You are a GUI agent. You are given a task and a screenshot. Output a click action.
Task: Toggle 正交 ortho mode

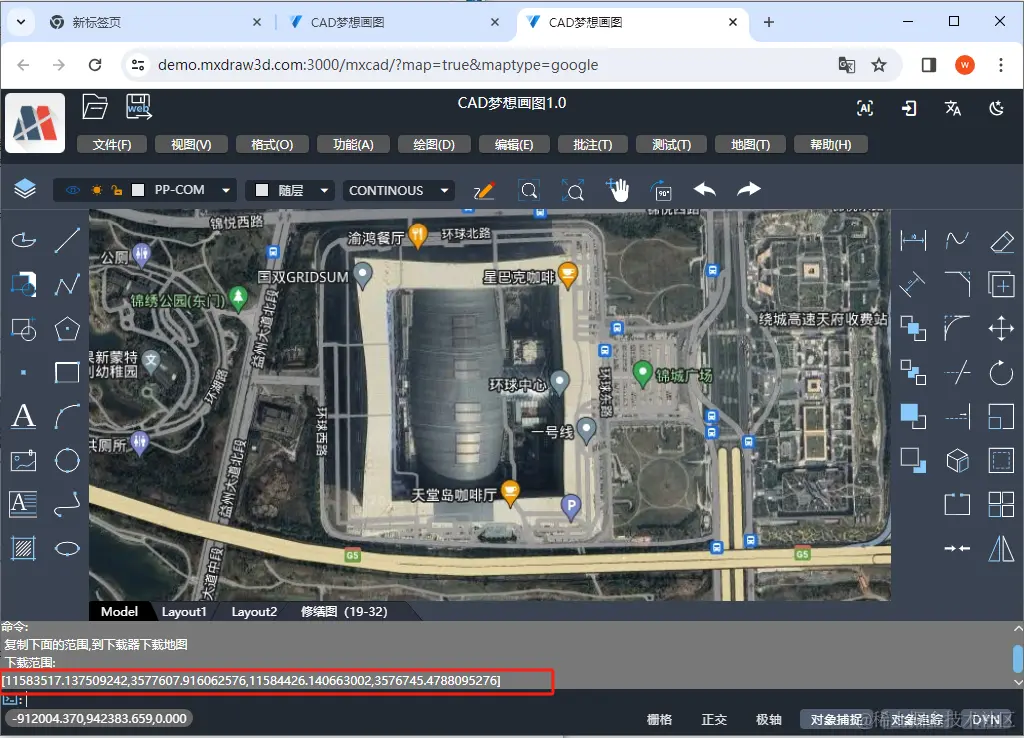tap(714, 719)
